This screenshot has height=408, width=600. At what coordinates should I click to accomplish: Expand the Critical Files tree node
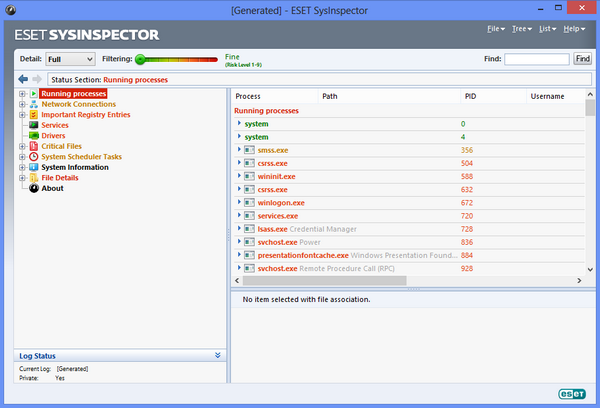[22, 146]
